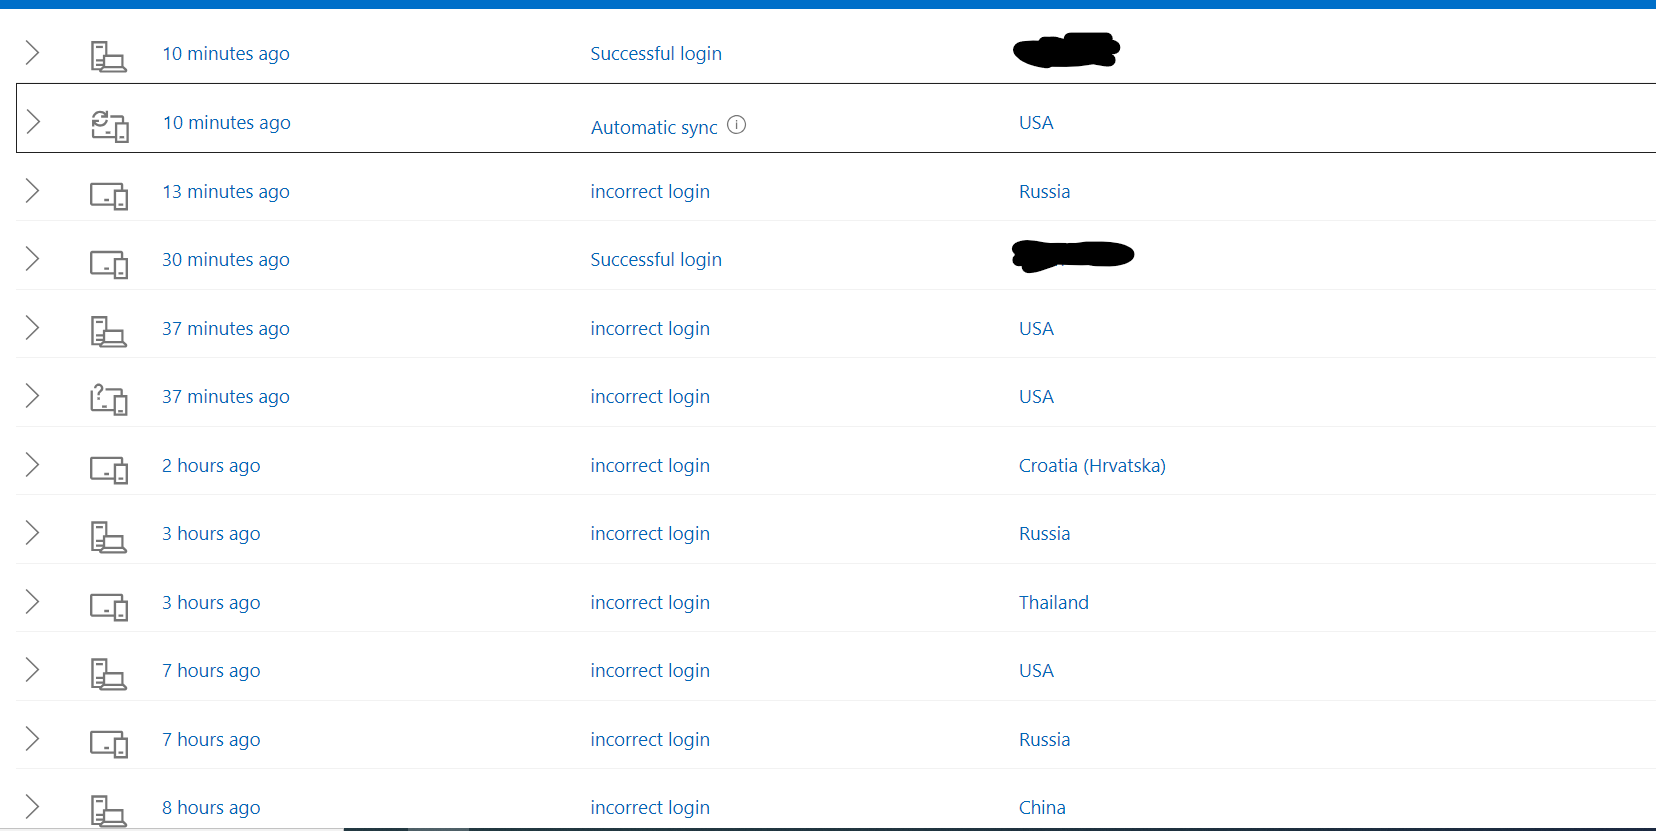Select the device icon on the China login row

point(109,810)
